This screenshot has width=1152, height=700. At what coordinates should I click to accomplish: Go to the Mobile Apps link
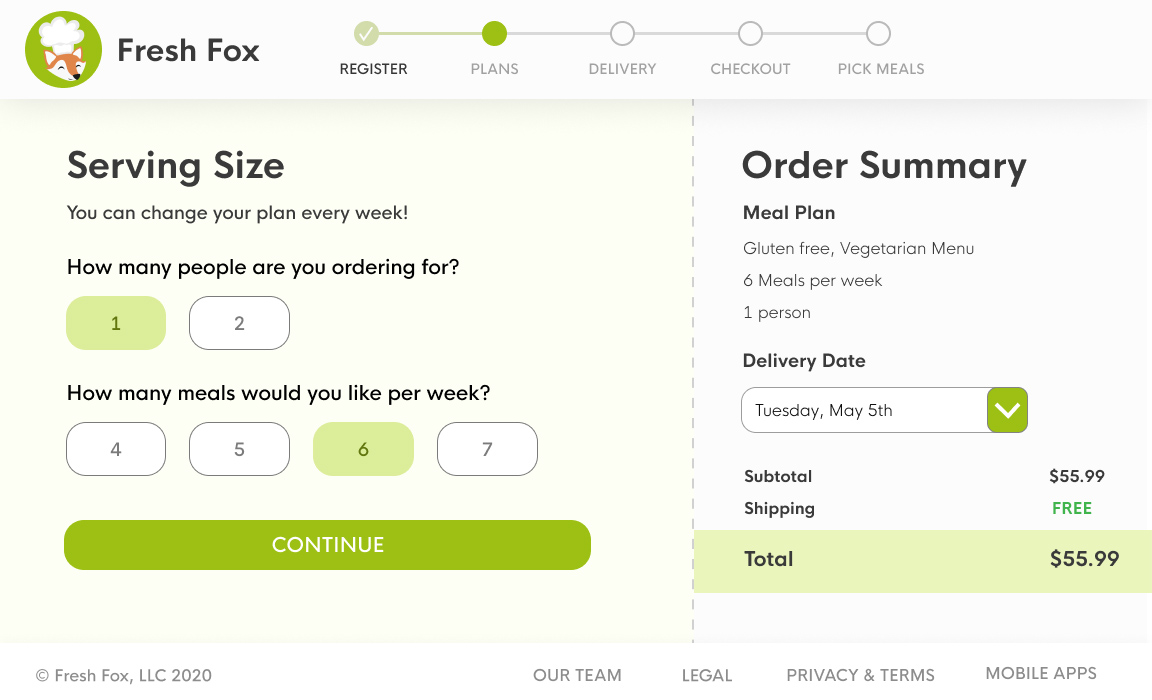1041,673
